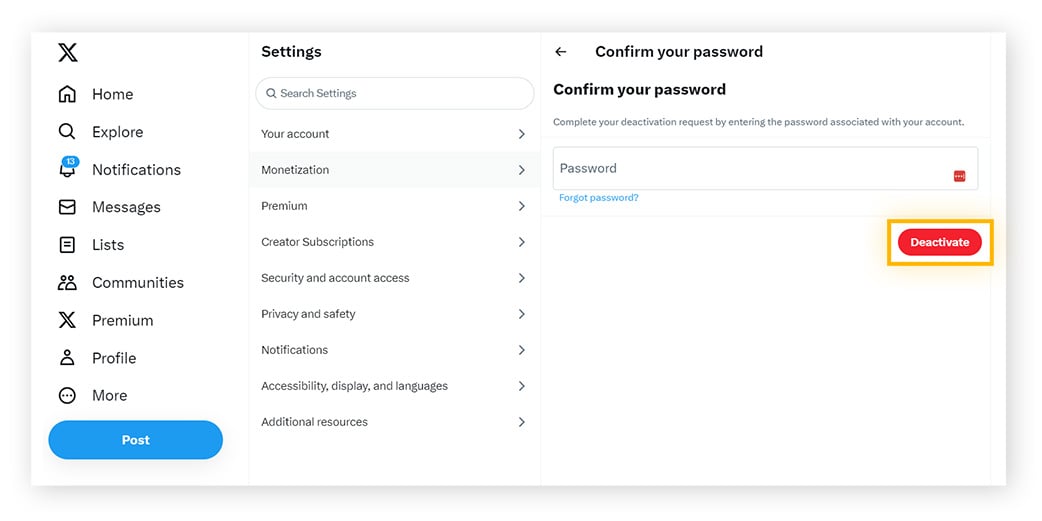Click the blue Post button
Viewport: 1042px width, 521px height.
coord(135,440)
